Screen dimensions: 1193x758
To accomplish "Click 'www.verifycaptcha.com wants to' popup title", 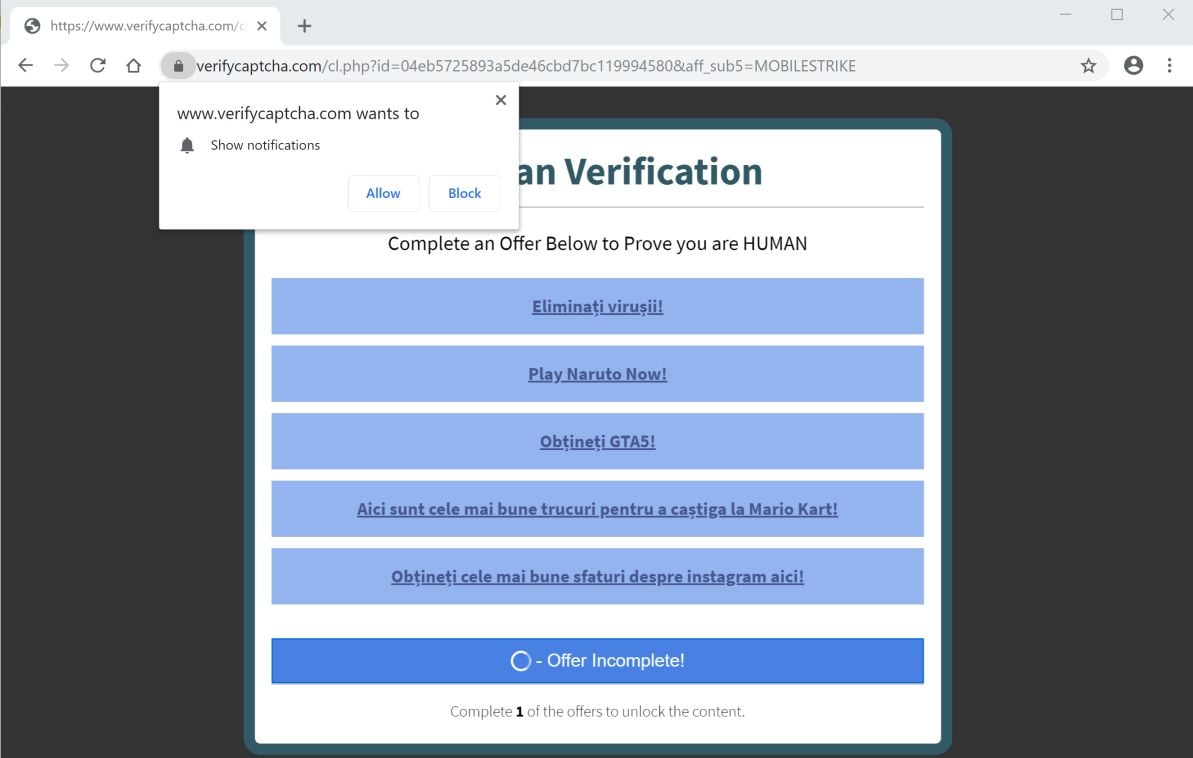I will [298, 113].
